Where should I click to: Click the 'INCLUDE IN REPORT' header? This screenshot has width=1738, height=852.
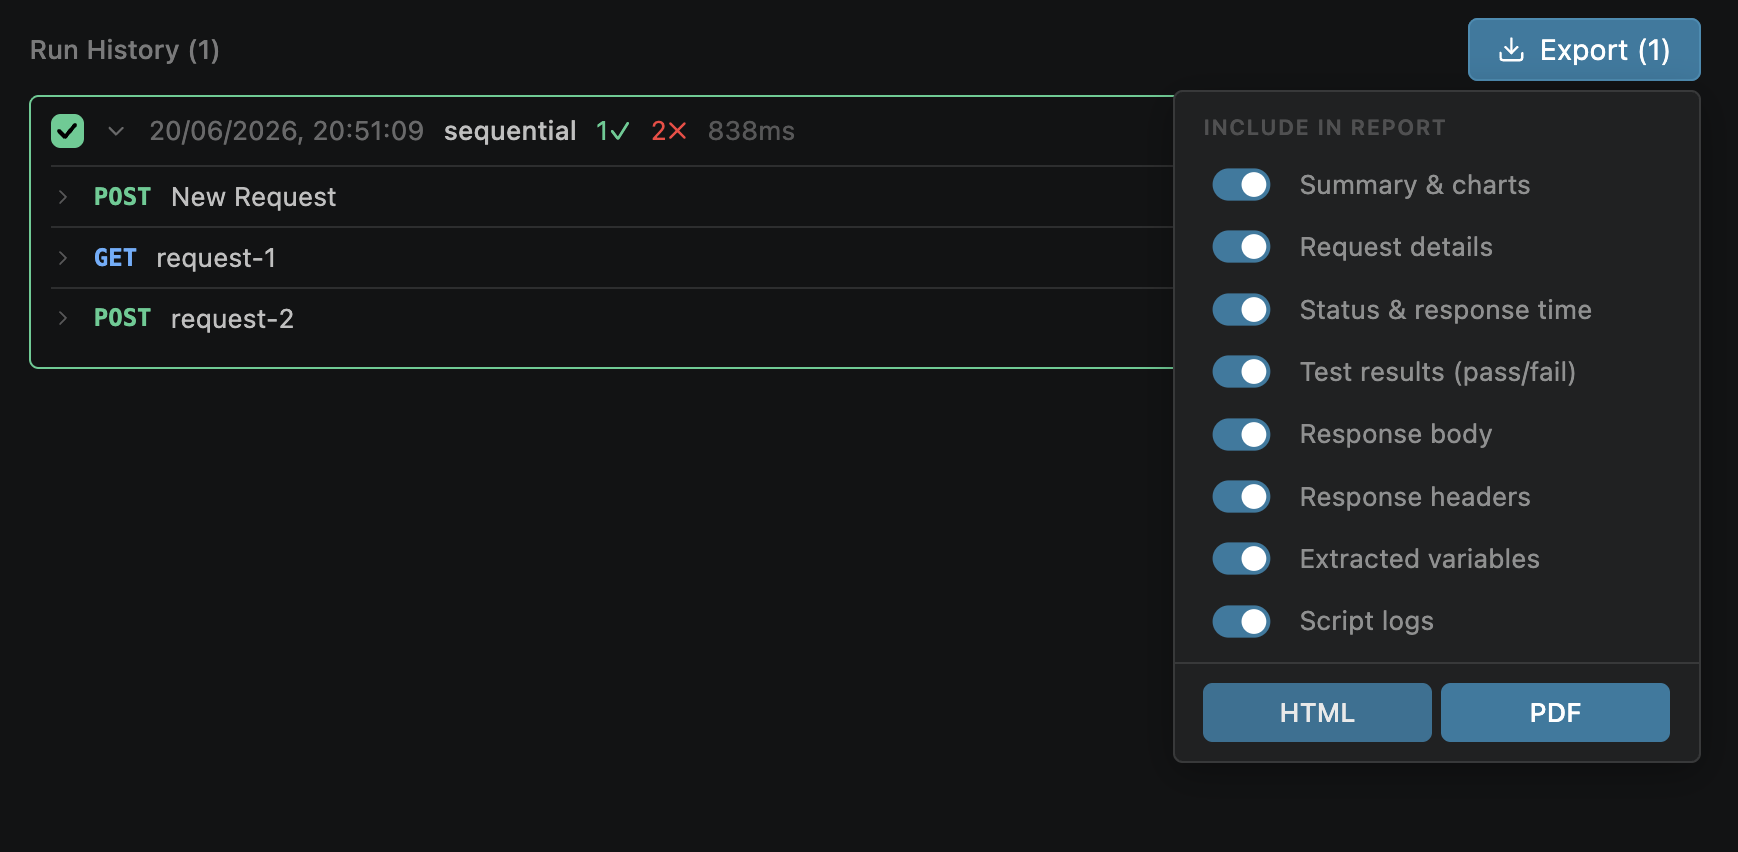tap(1324, 128)
